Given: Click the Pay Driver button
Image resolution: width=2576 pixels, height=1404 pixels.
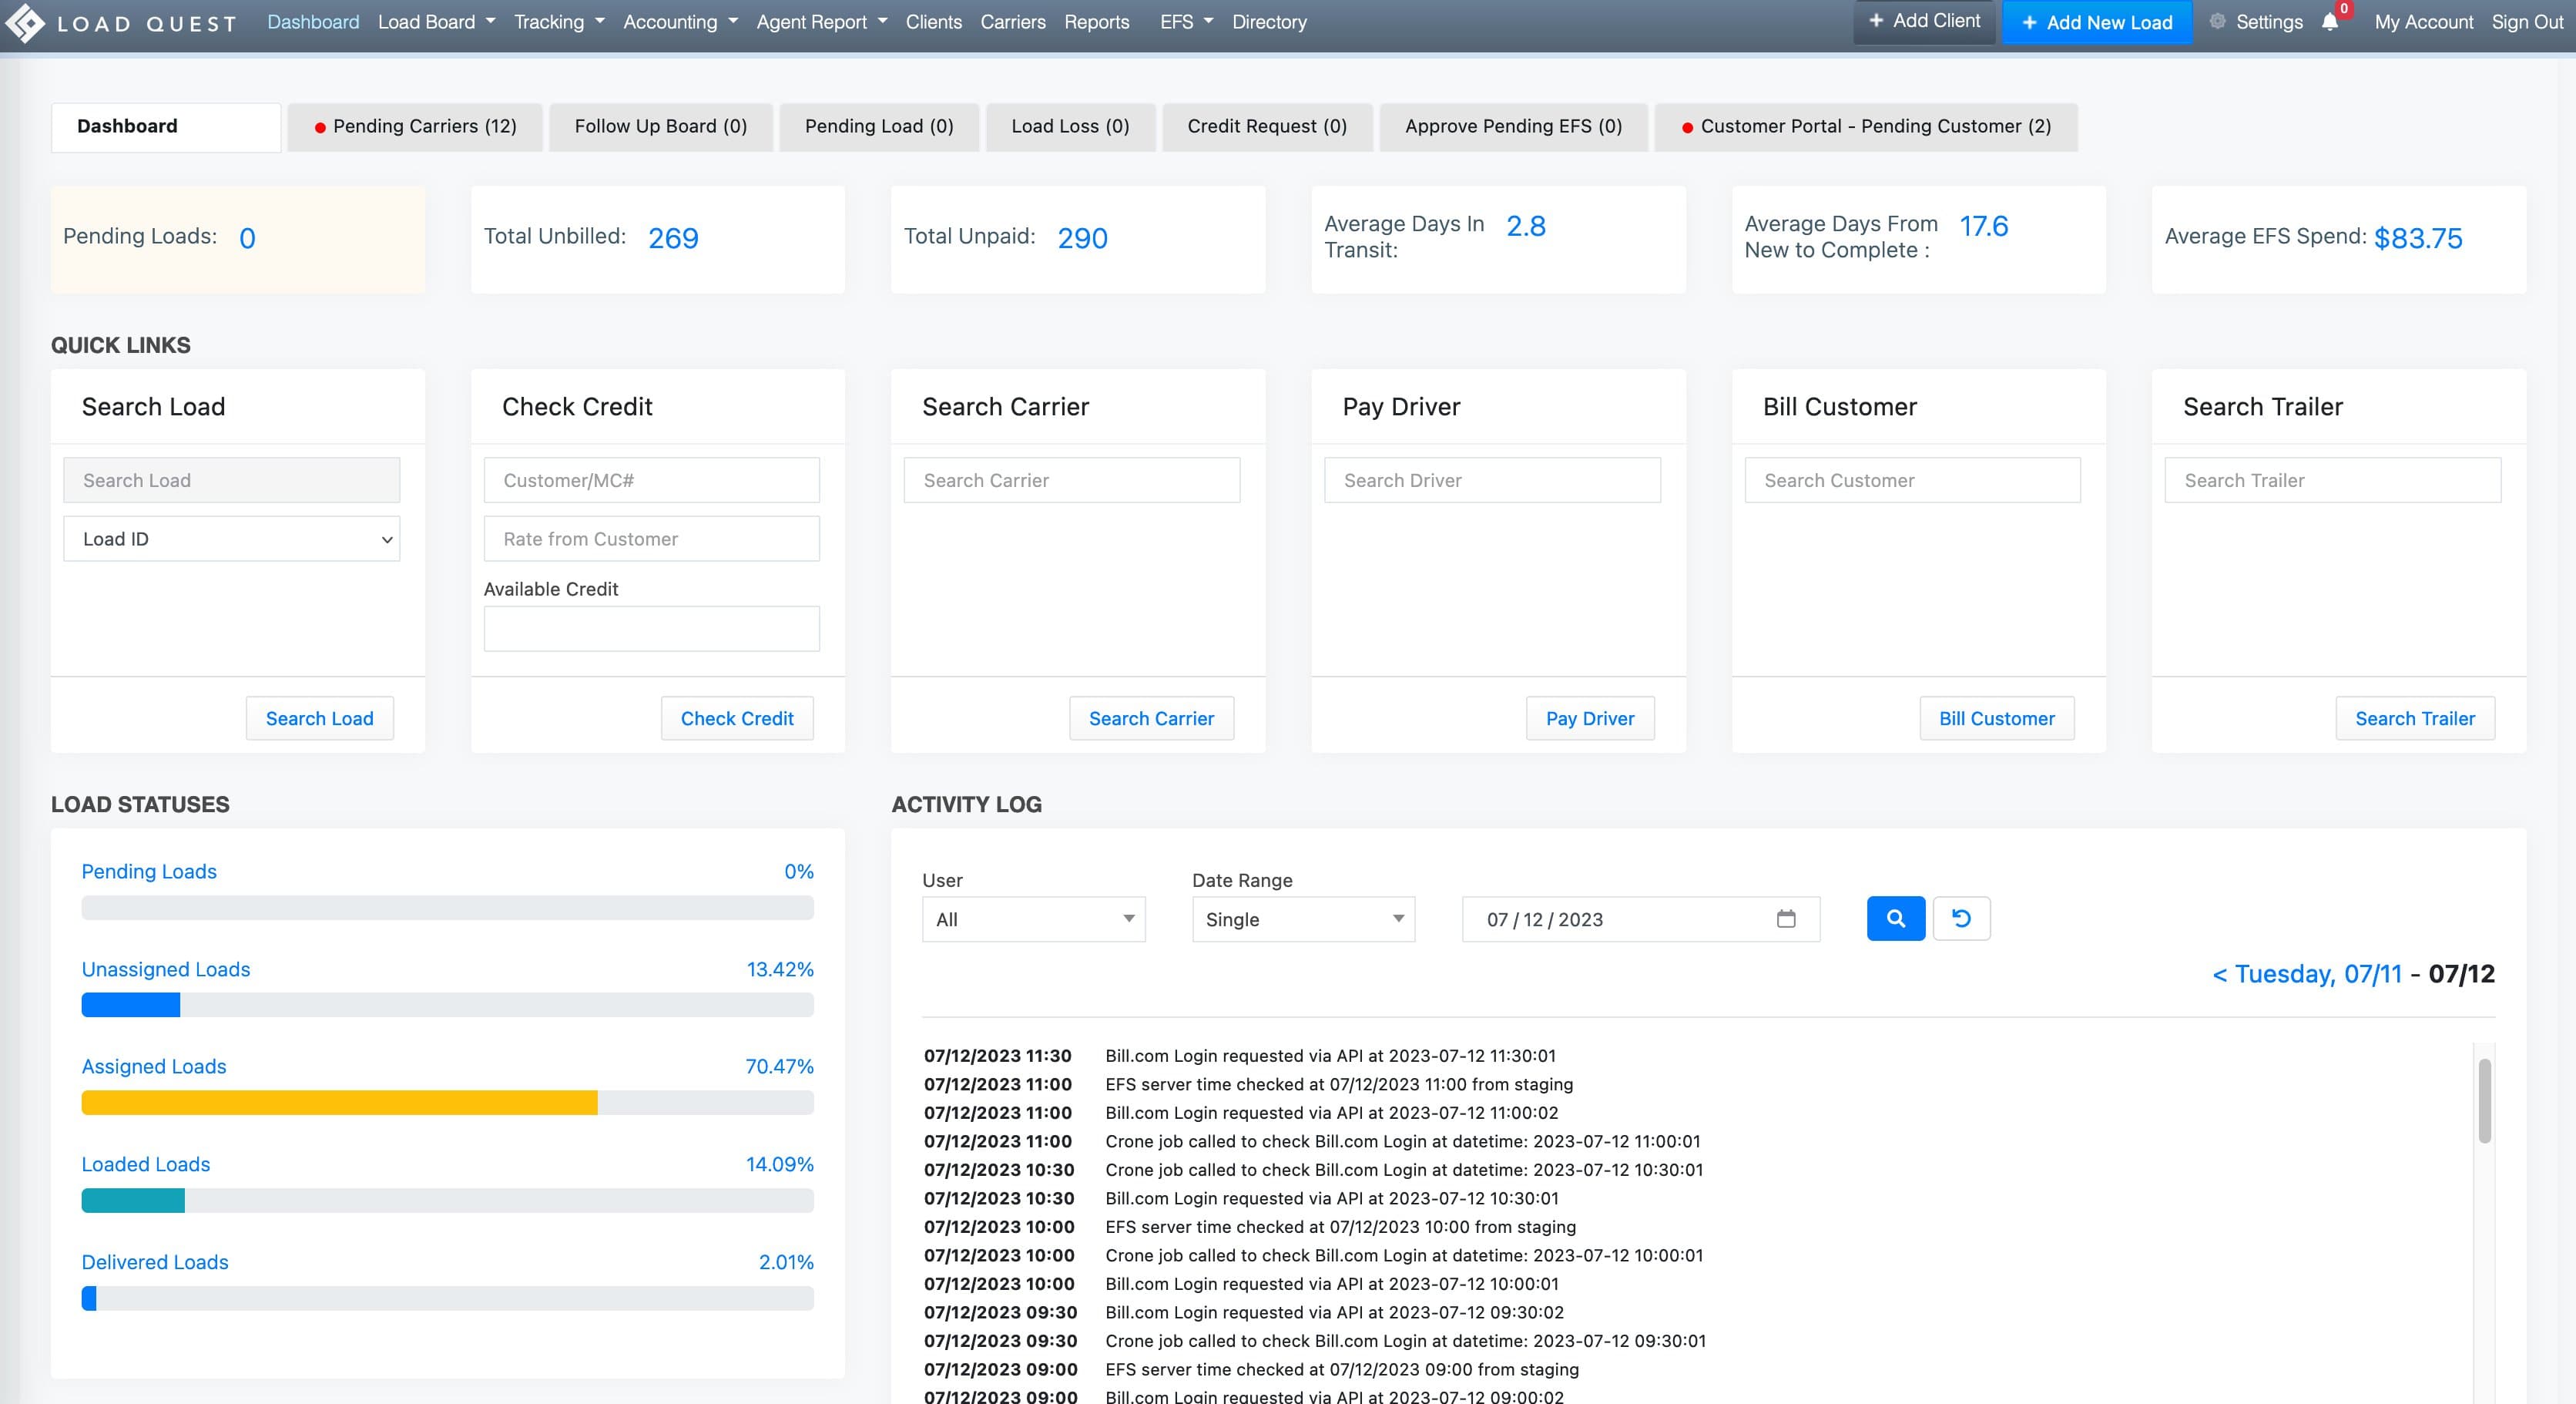Looking at the screenshot, I should 1590,718.
